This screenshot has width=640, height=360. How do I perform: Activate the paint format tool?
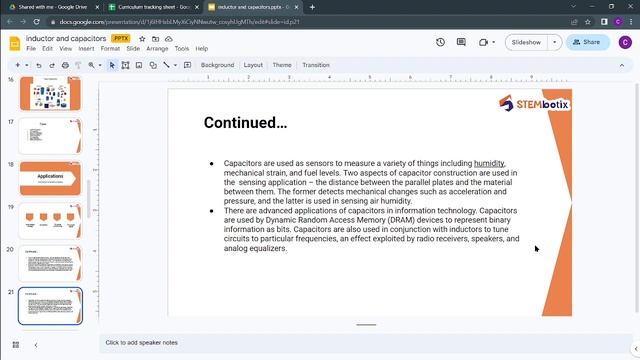[x=78, y=65]
